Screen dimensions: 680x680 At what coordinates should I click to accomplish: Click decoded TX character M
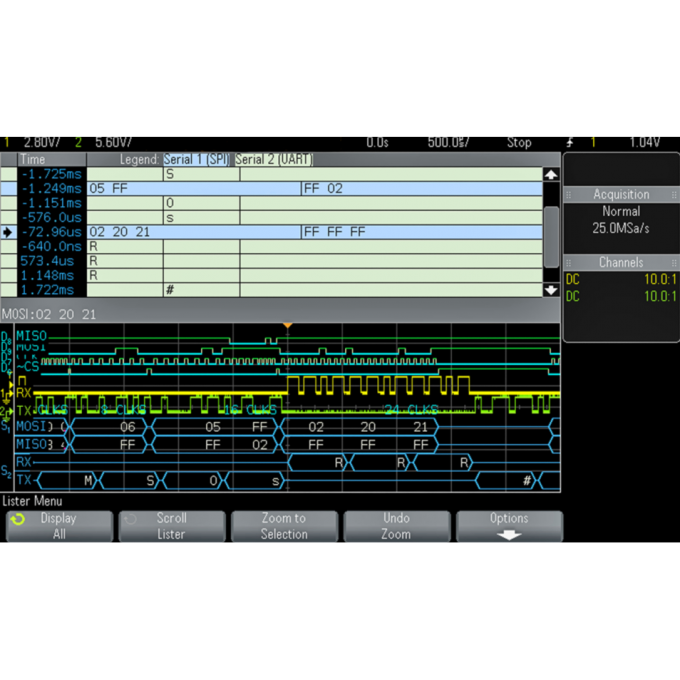click(x=88, y=481)
